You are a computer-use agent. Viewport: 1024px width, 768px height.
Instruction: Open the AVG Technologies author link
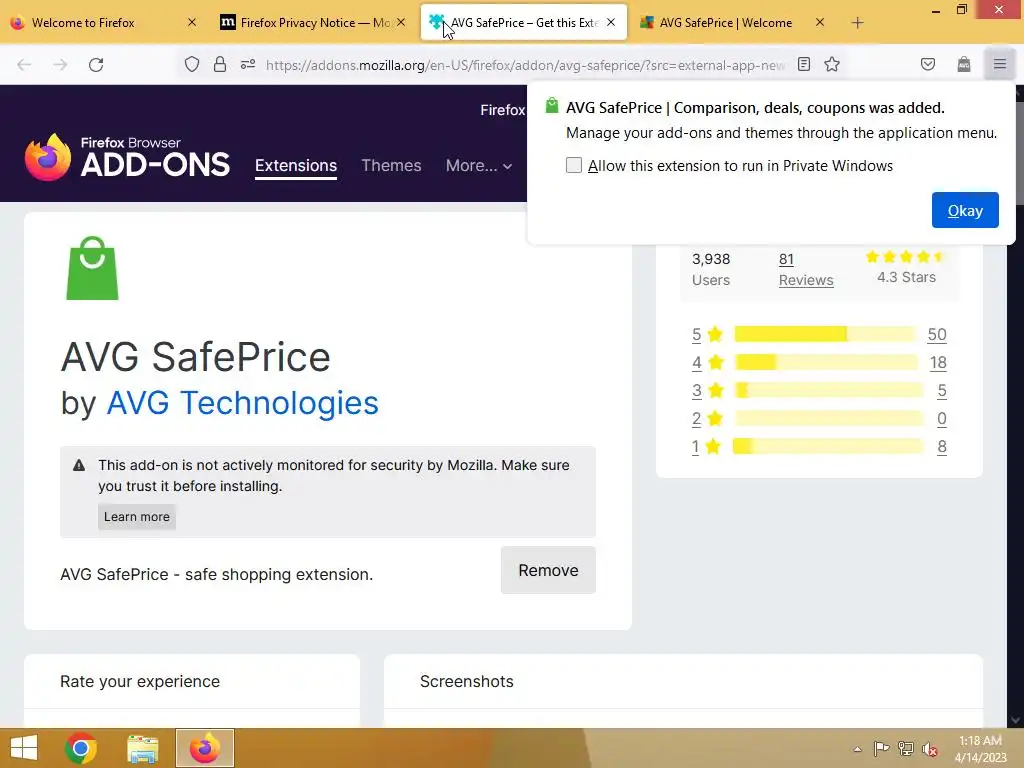pos(242,402)
